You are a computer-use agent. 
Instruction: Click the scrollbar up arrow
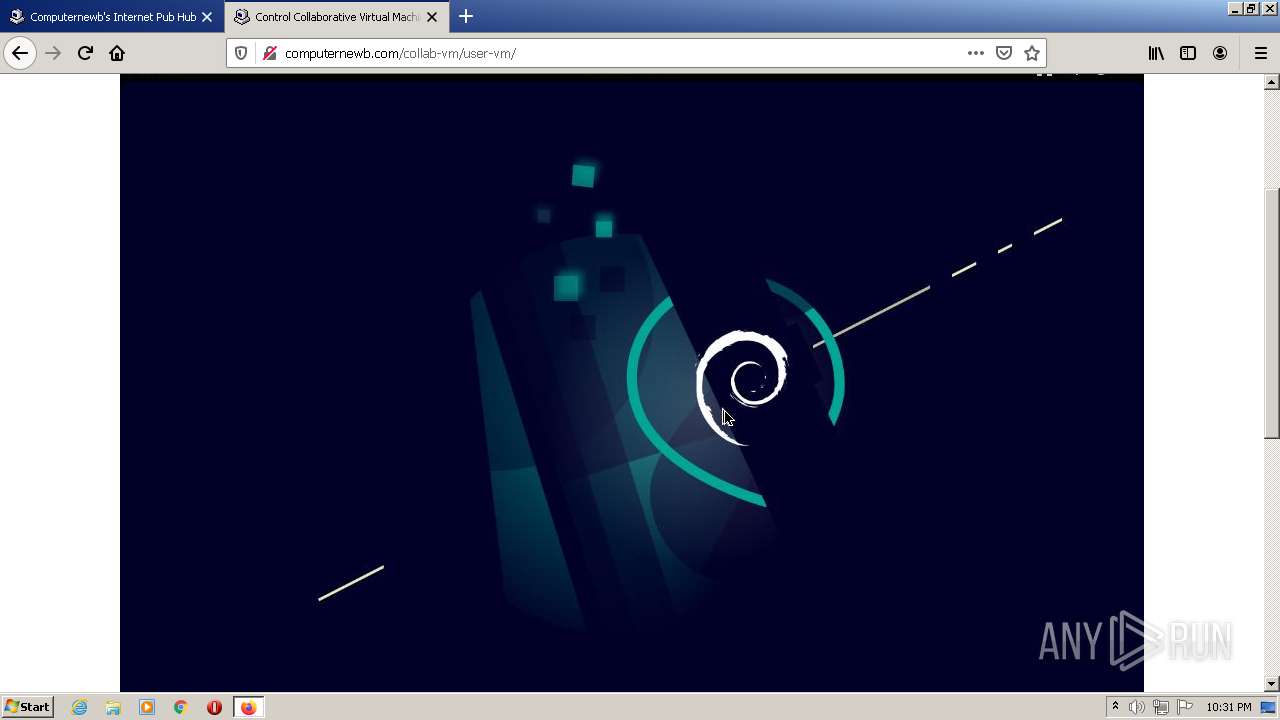click(1271, 82)
